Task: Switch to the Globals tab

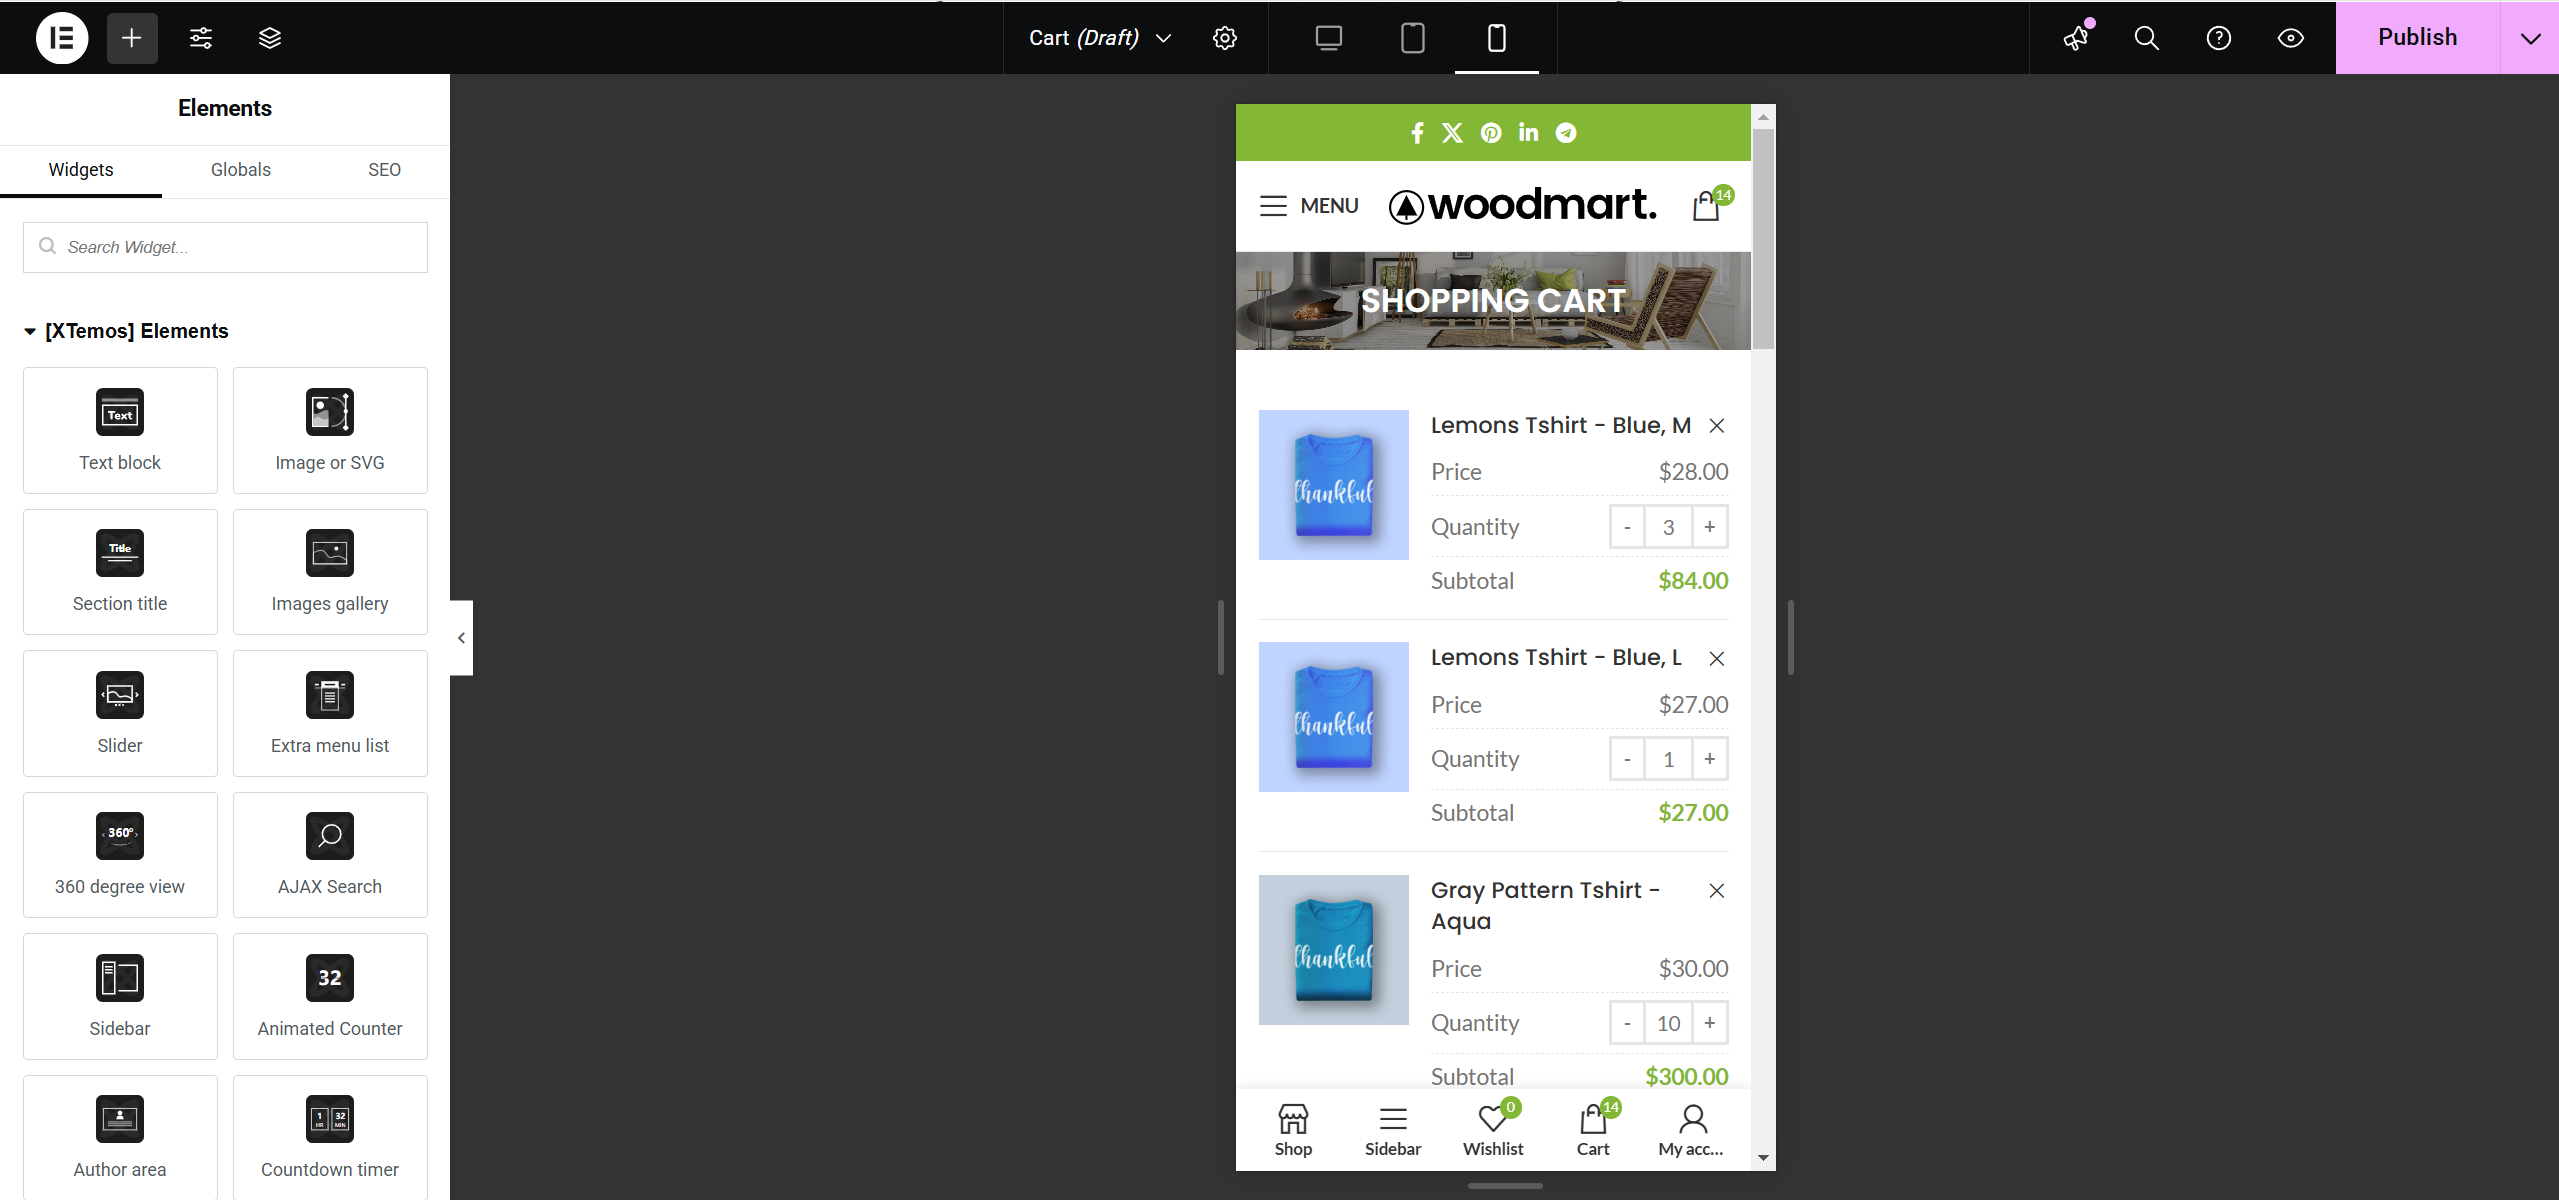Action: point(240,170)
